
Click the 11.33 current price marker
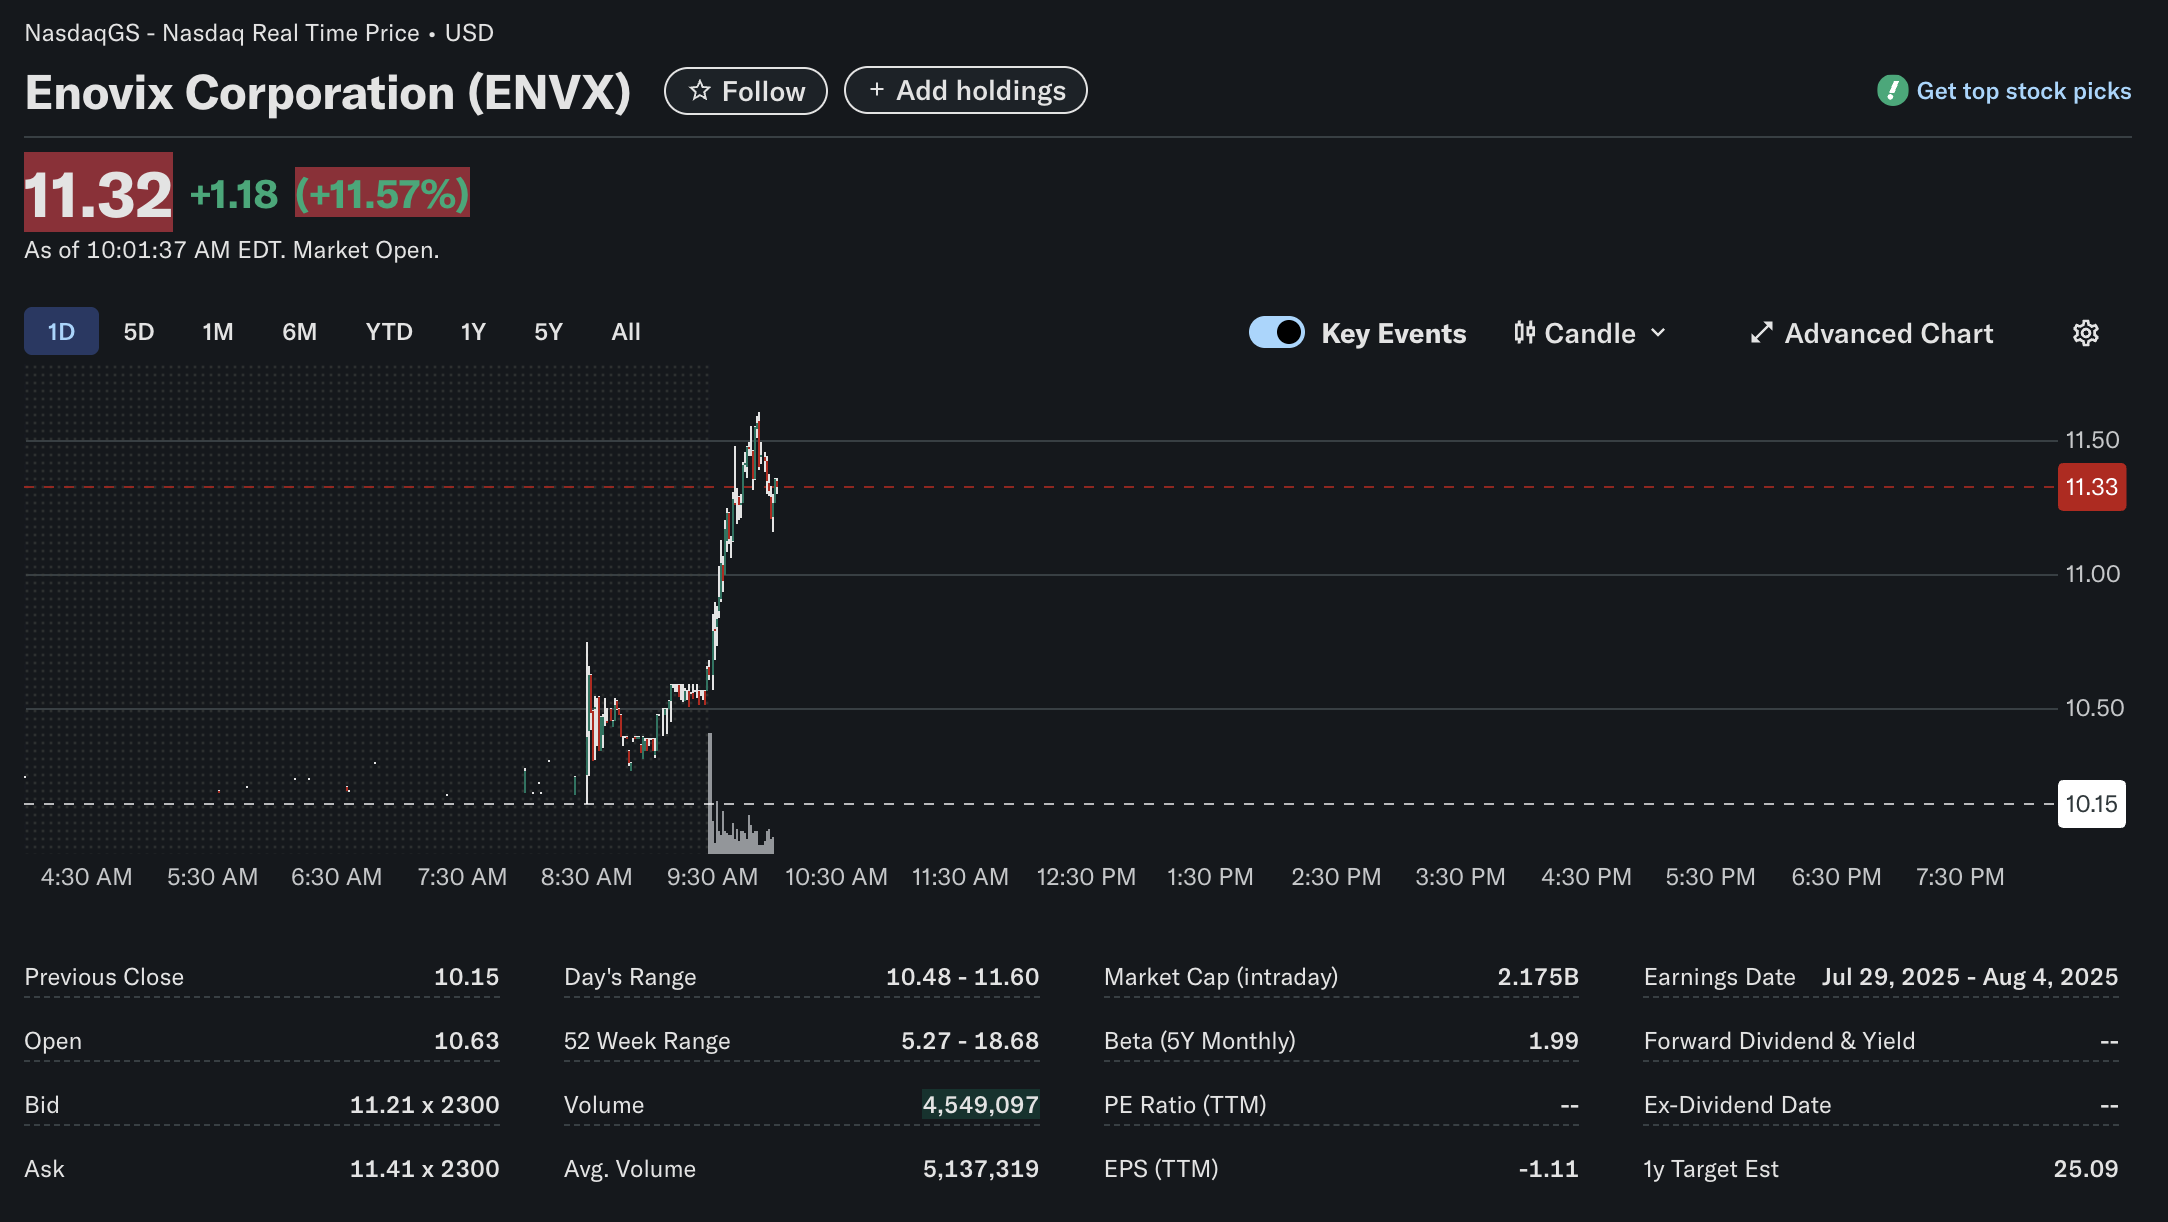(2092, 487)
